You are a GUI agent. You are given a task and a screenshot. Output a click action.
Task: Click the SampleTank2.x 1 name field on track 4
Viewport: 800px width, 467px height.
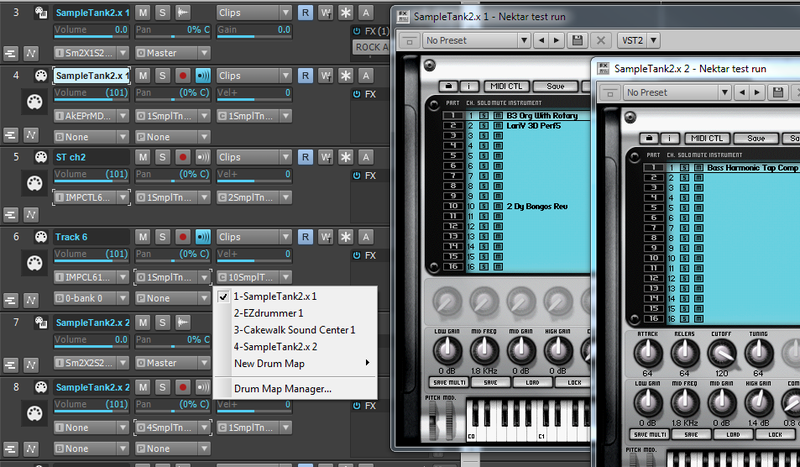point(91,75)
